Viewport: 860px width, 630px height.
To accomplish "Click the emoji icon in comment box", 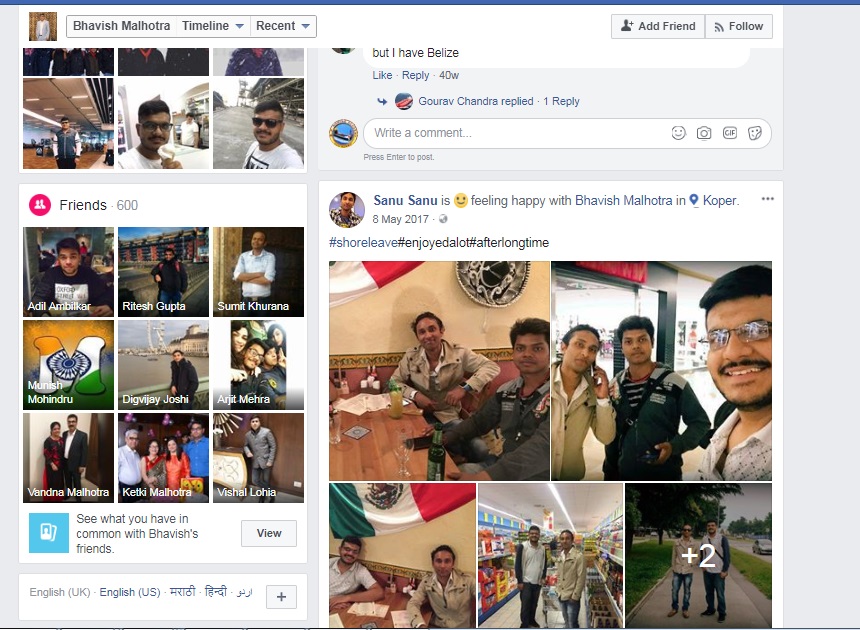I will [678, 133].
